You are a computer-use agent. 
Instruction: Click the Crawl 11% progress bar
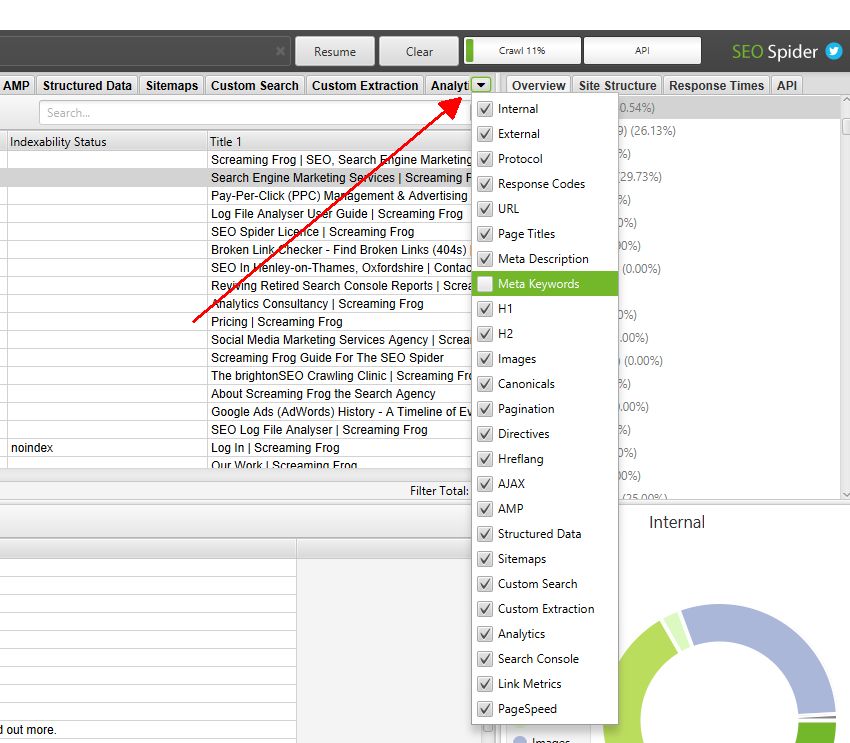[x=522, y=51]
